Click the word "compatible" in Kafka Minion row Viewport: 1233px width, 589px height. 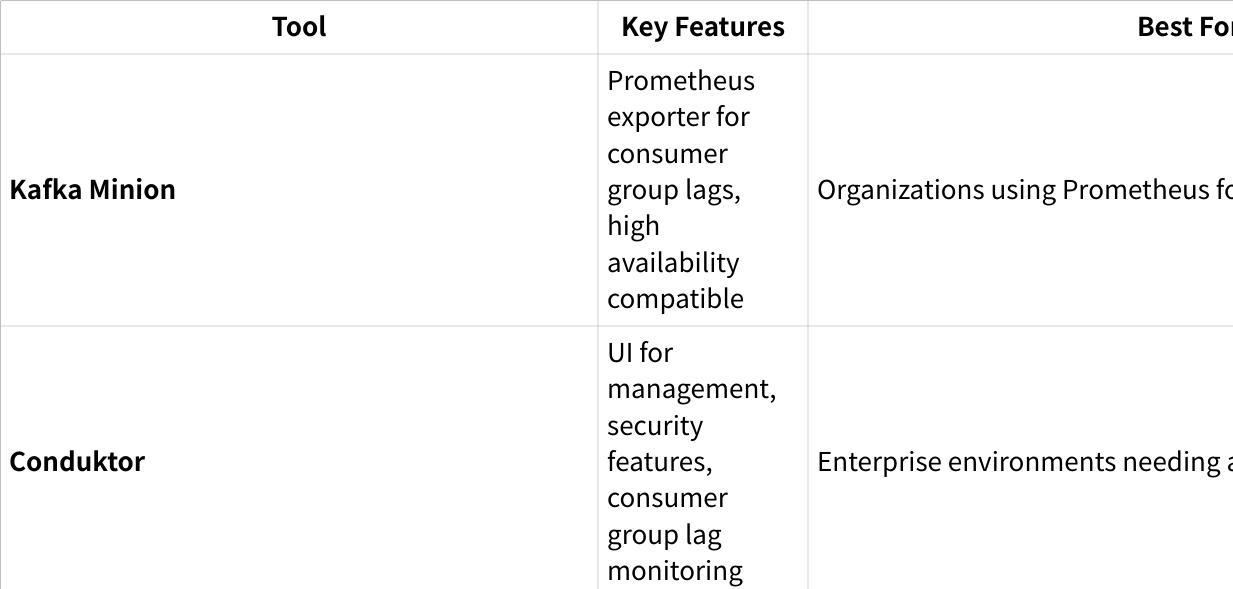675,299
